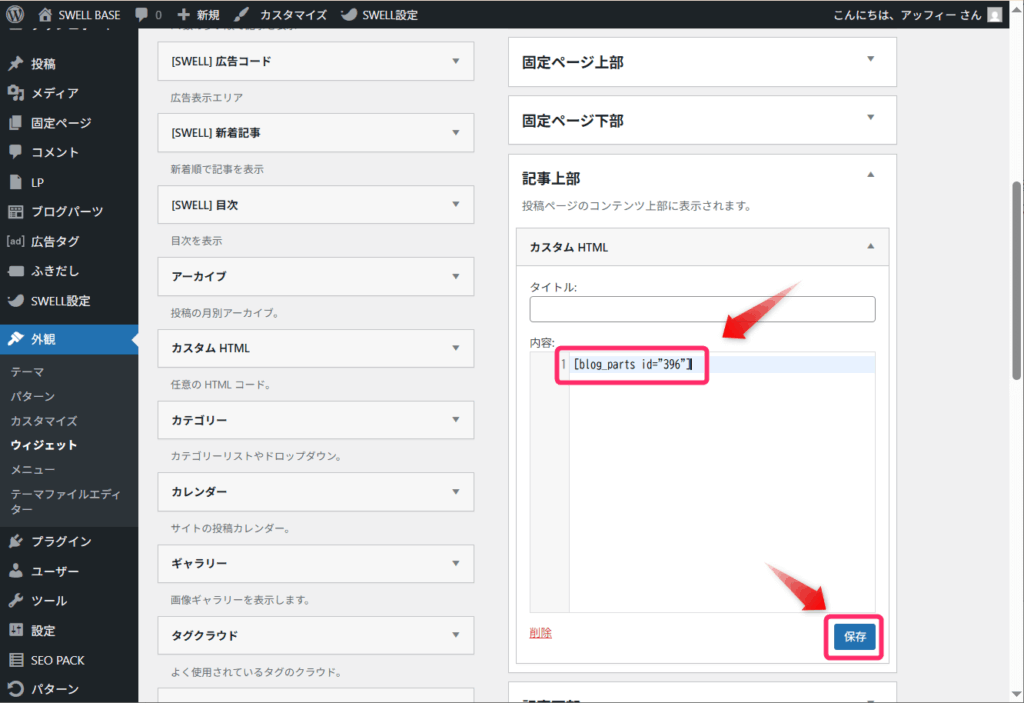The height and width of the screenshot is (703, 1024).
Task: Click the タイトル input field
Action: (702, 309)
